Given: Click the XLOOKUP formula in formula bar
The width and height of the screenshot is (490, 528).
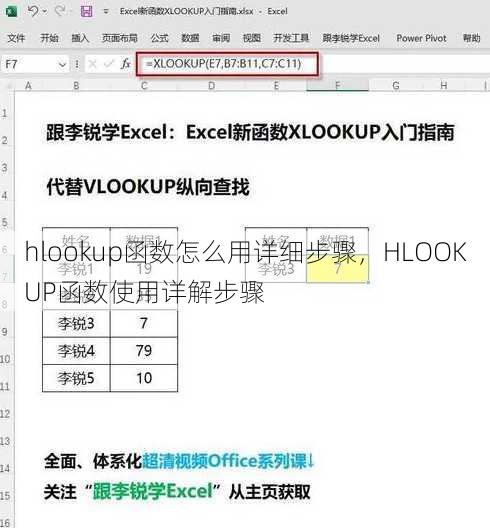Looking at the screenshot, I should [224, 64].
